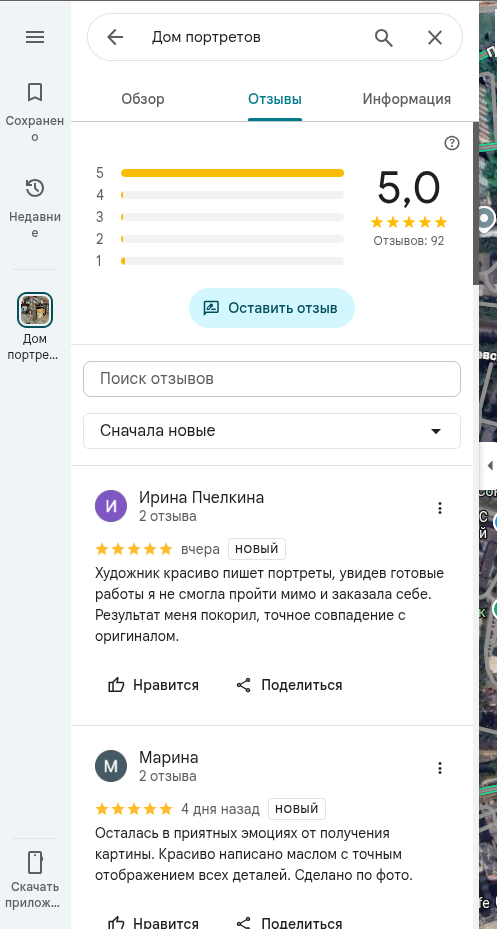
Task: Click the Скачать приложение phone icon
Action: point(35,862)
